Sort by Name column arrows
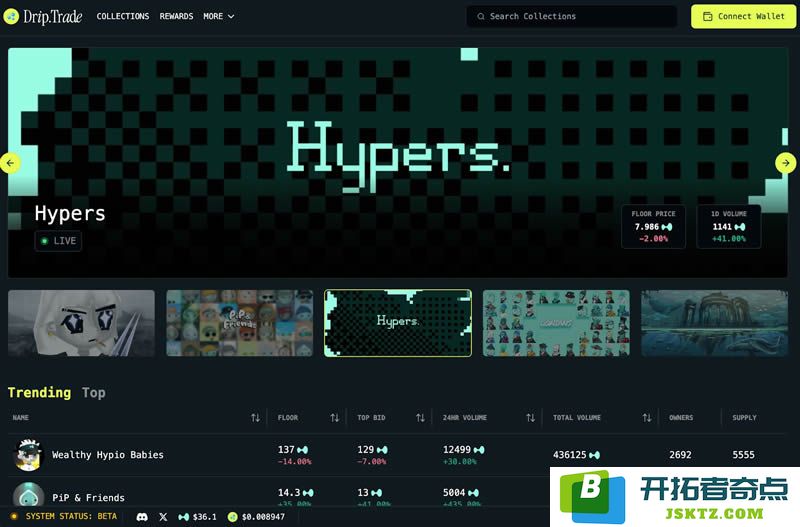The height and width of the screenshot is (527, 800). coord(256,418)
